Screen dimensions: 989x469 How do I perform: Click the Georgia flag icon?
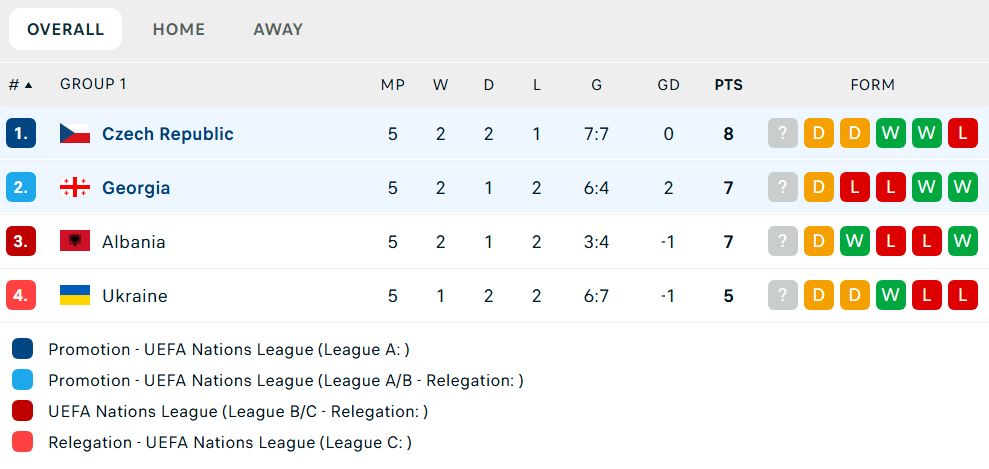[x=75, y=188]
